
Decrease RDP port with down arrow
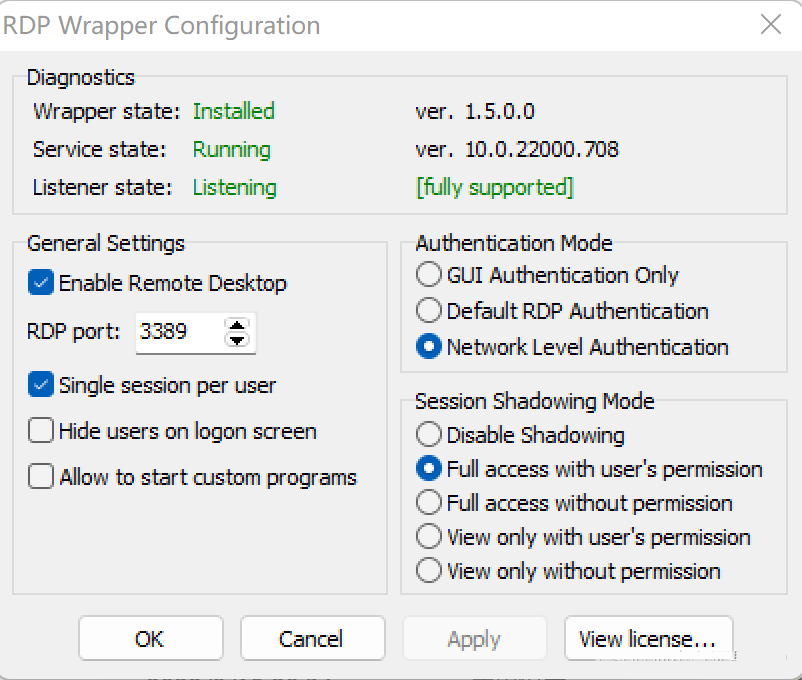(x=237, y=340)
